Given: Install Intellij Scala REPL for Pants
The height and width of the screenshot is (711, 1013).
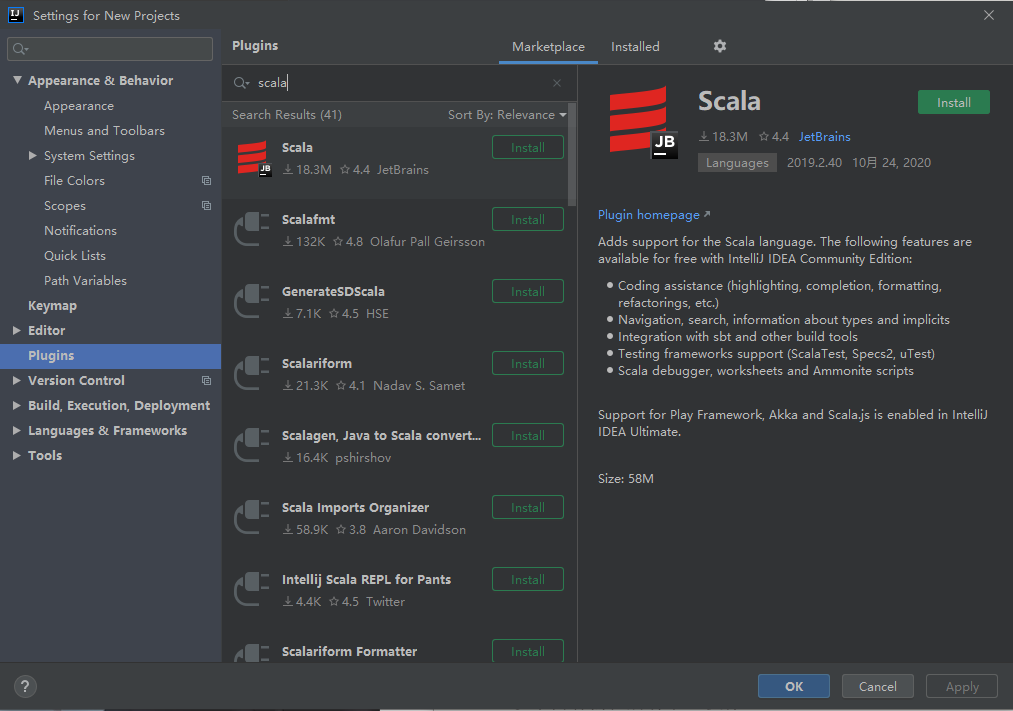Looking at the screenshot, I should (x=527, y=579).
